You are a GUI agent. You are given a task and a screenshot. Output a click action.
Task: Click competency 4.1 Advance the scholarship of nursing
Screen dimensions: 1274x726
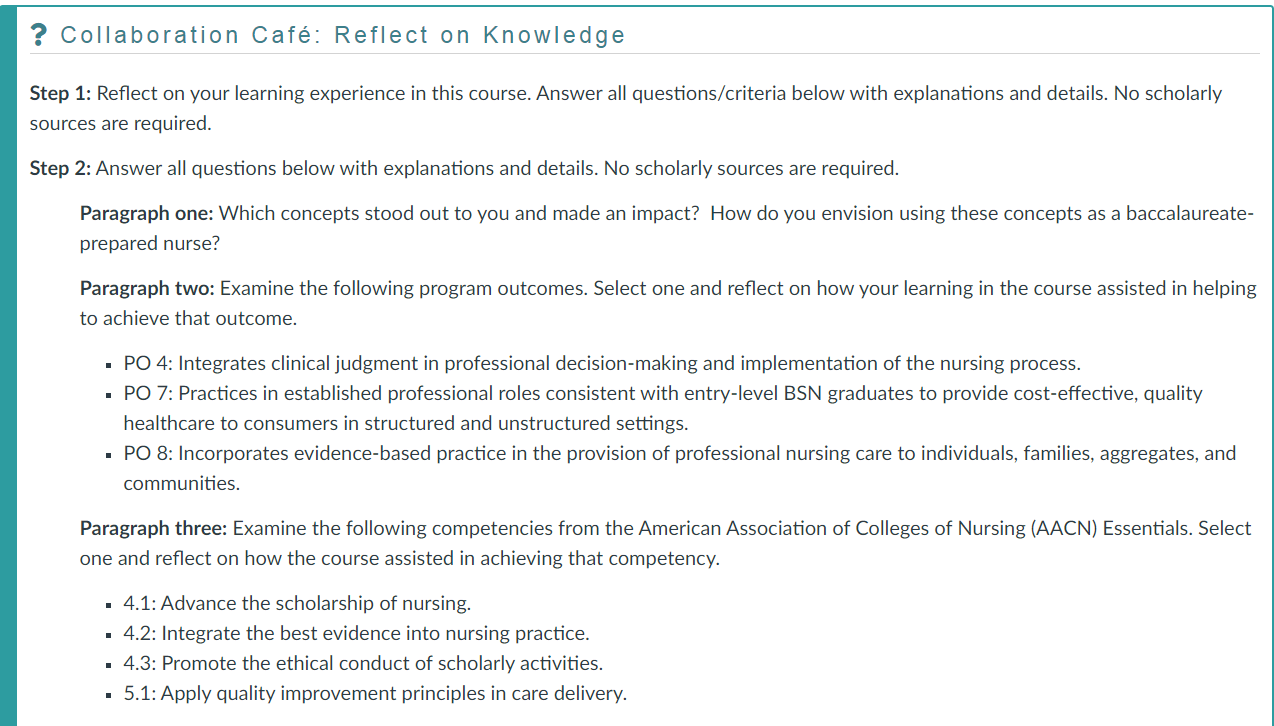point(297,603)
